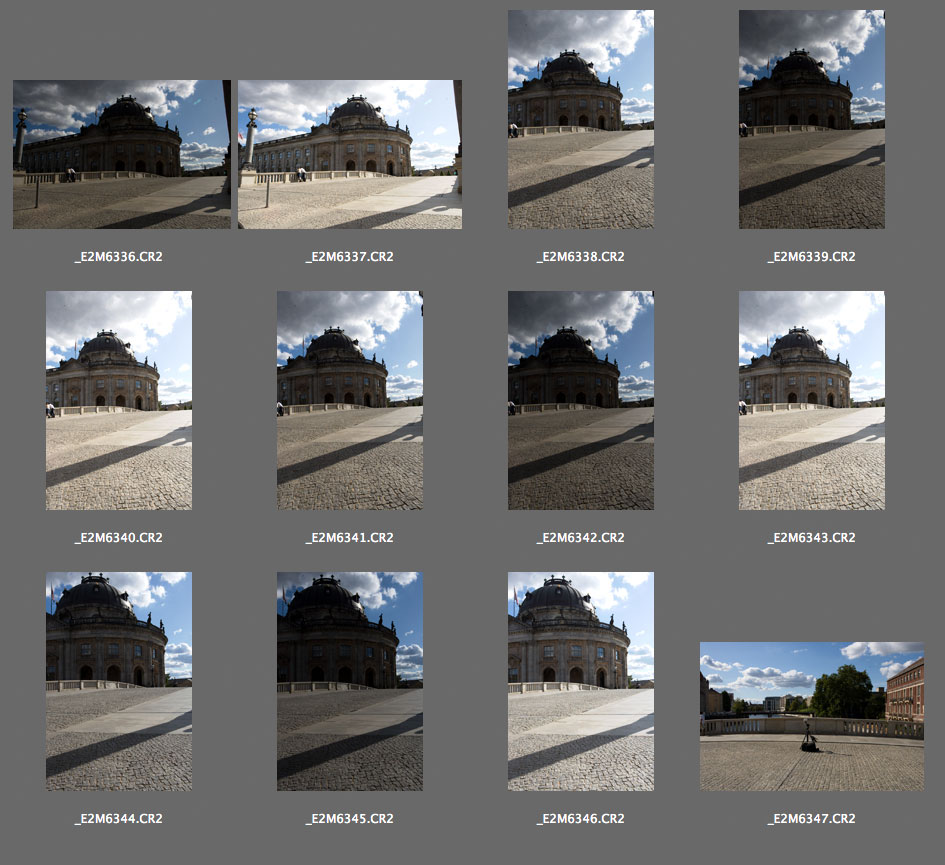This screenshot has height=865, width=945.
Task: Select the _E2M6336.CR2 thumbnail image
Action: tap(121, 154)
